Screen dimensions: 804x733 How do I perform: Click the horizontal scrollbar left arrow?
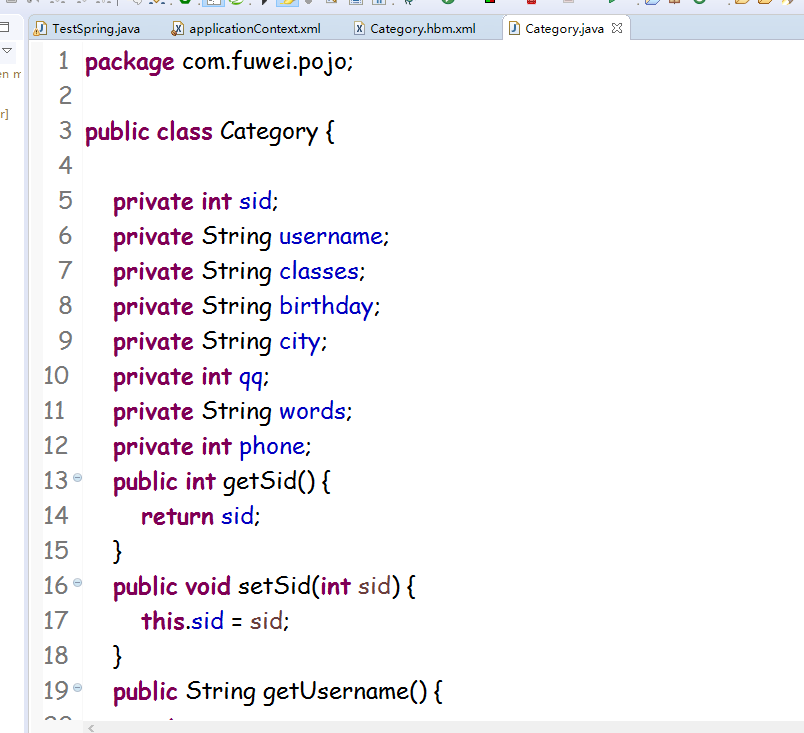(x=91, y=728)
